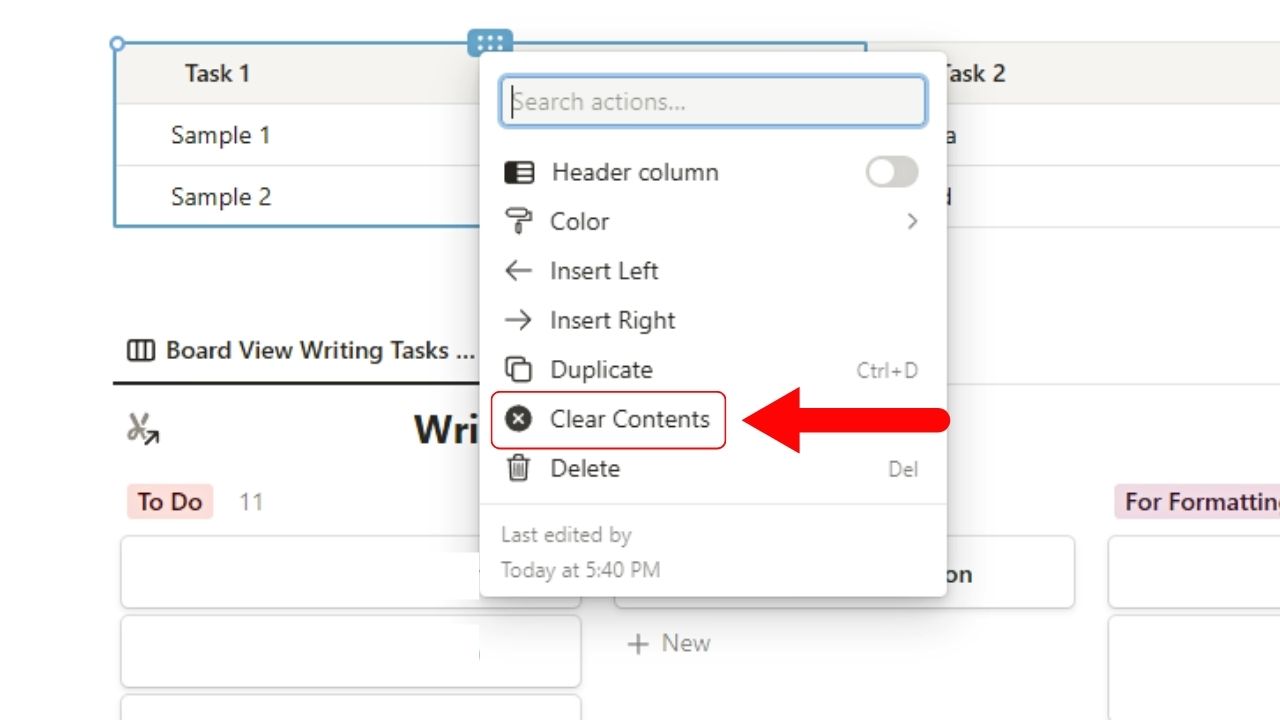Image resolution: width=1280 pixels, height=720 pixels.
Task: Click the Delete trash icon
Action: tap(518, 468)
